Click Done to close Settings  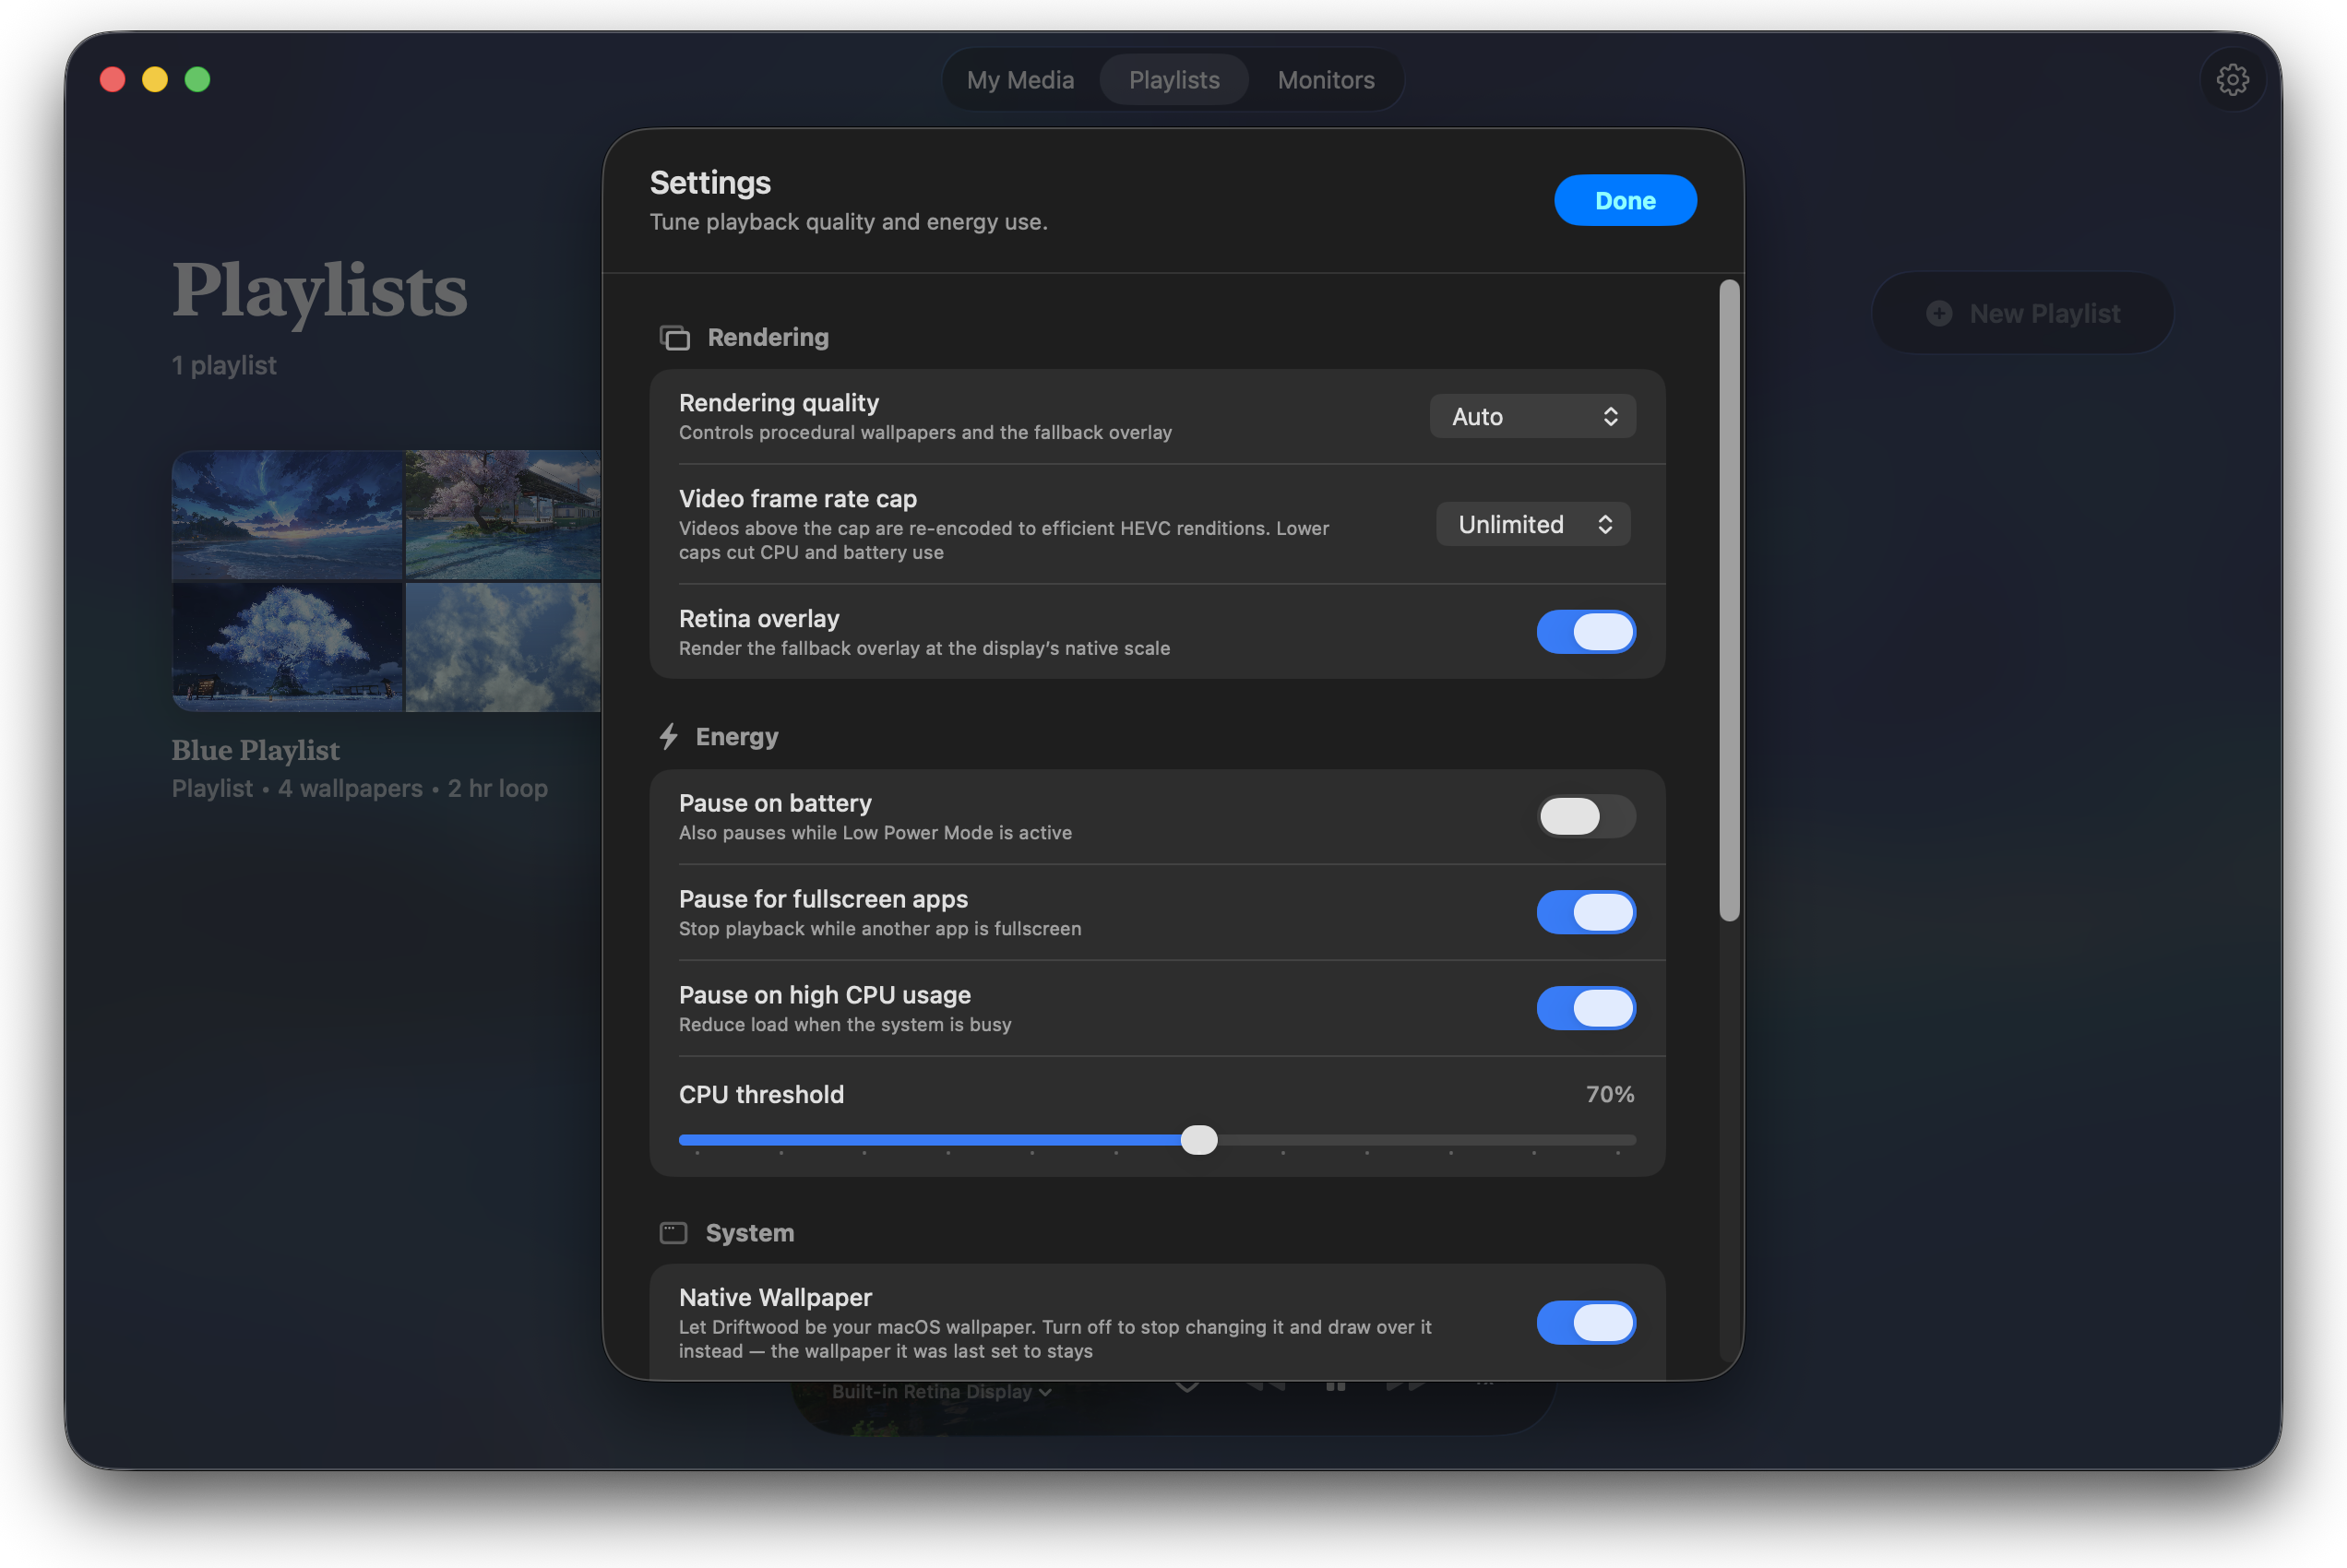click(1625, 201)
